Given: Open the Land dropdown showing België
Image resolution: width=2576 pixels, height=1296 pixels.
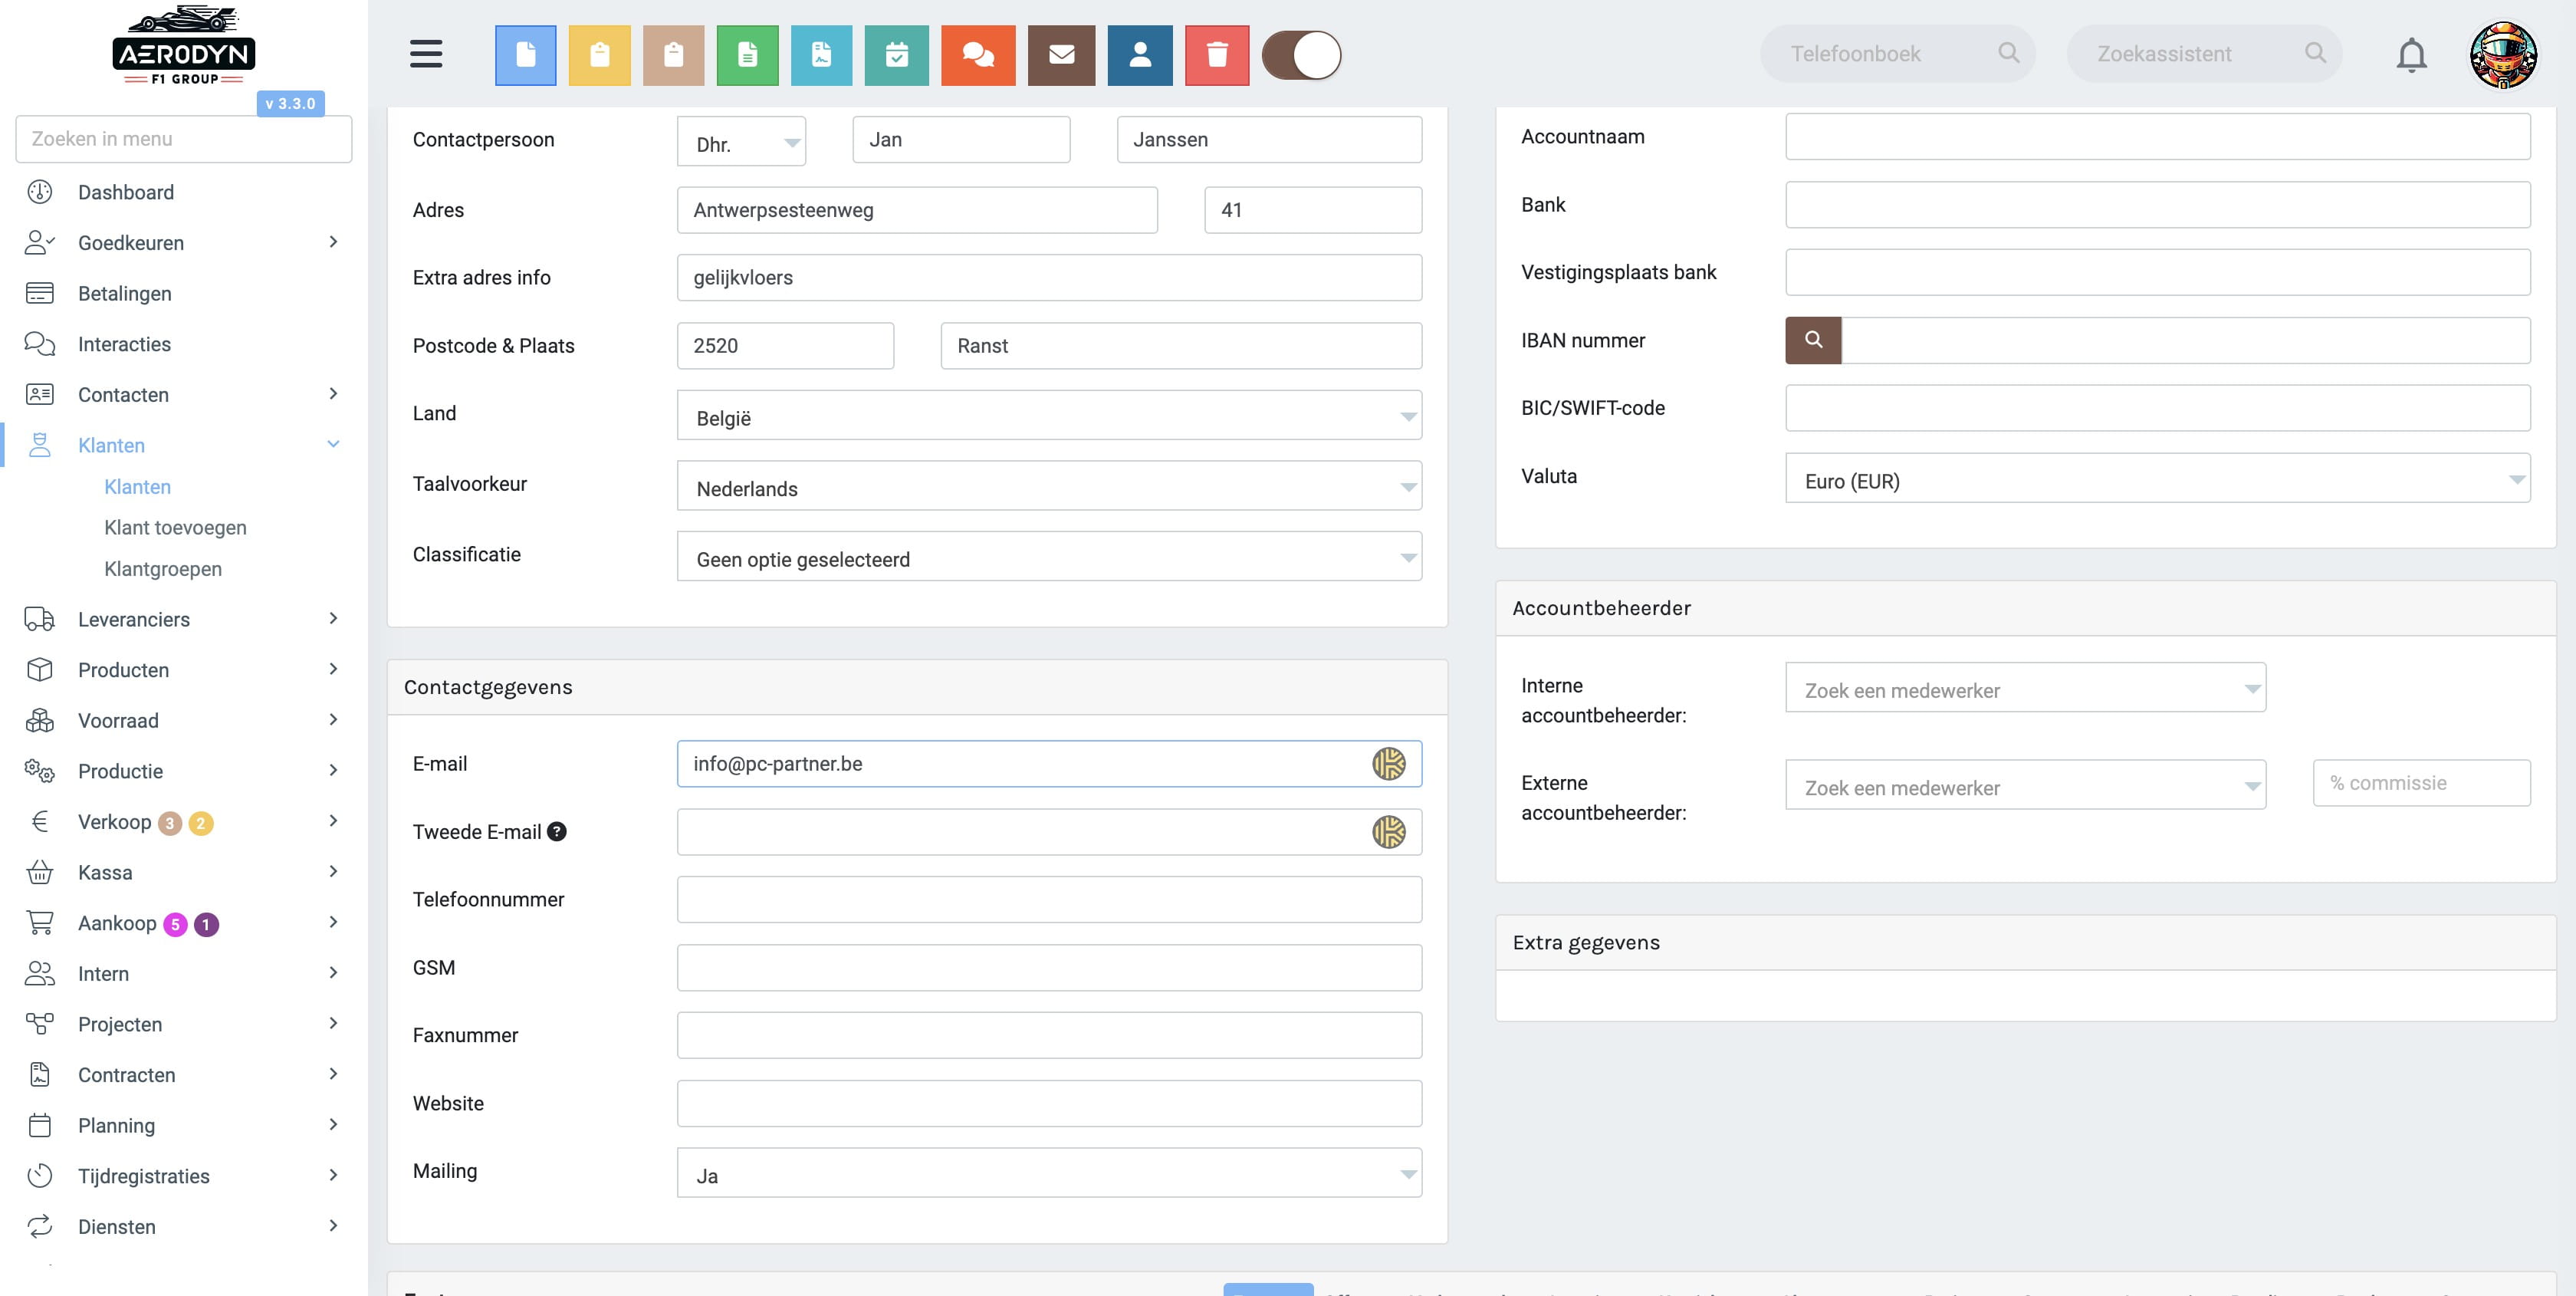Looking at the screenshot, I should tap(1050, 415).
